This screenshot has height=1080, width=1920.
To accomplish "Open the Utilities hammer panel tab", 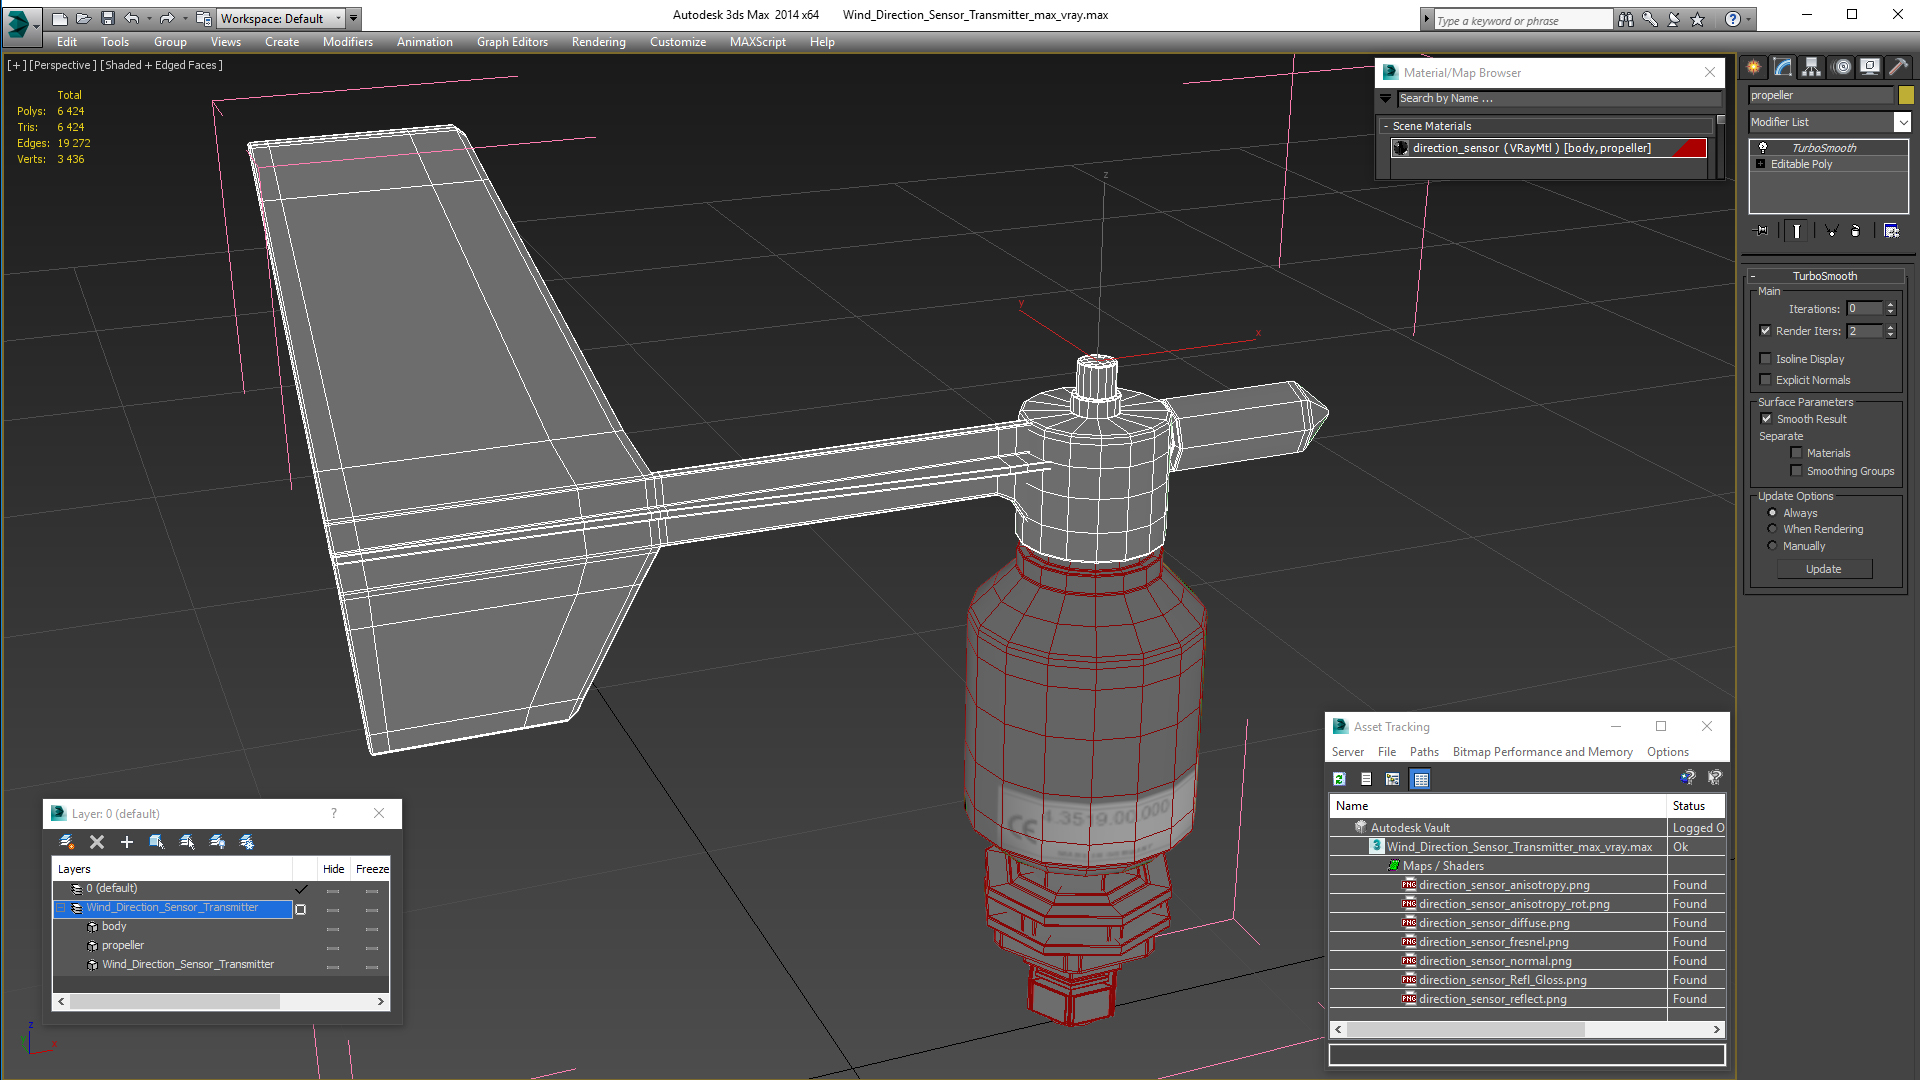I will 1897,67.
